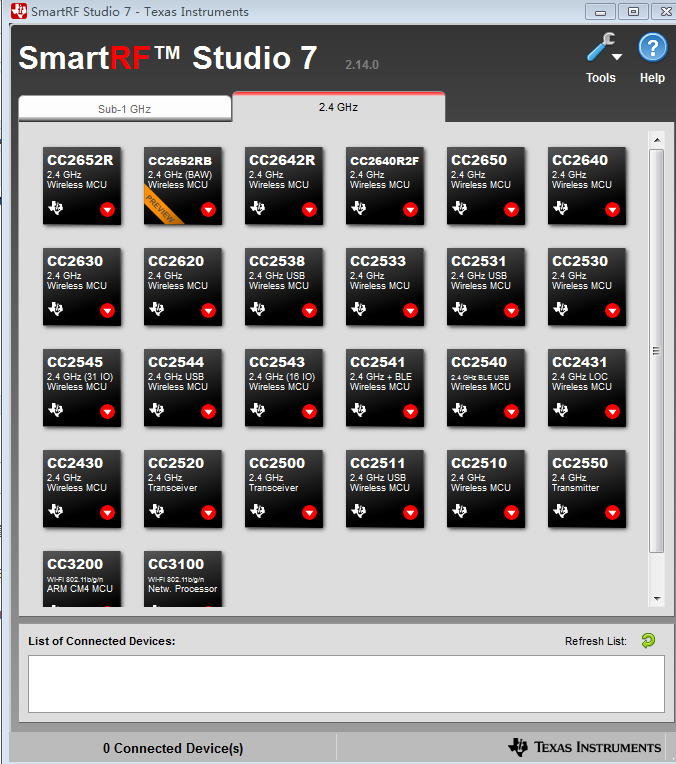
Task: Open the Tools wrench icon
Action: point(603,48)
